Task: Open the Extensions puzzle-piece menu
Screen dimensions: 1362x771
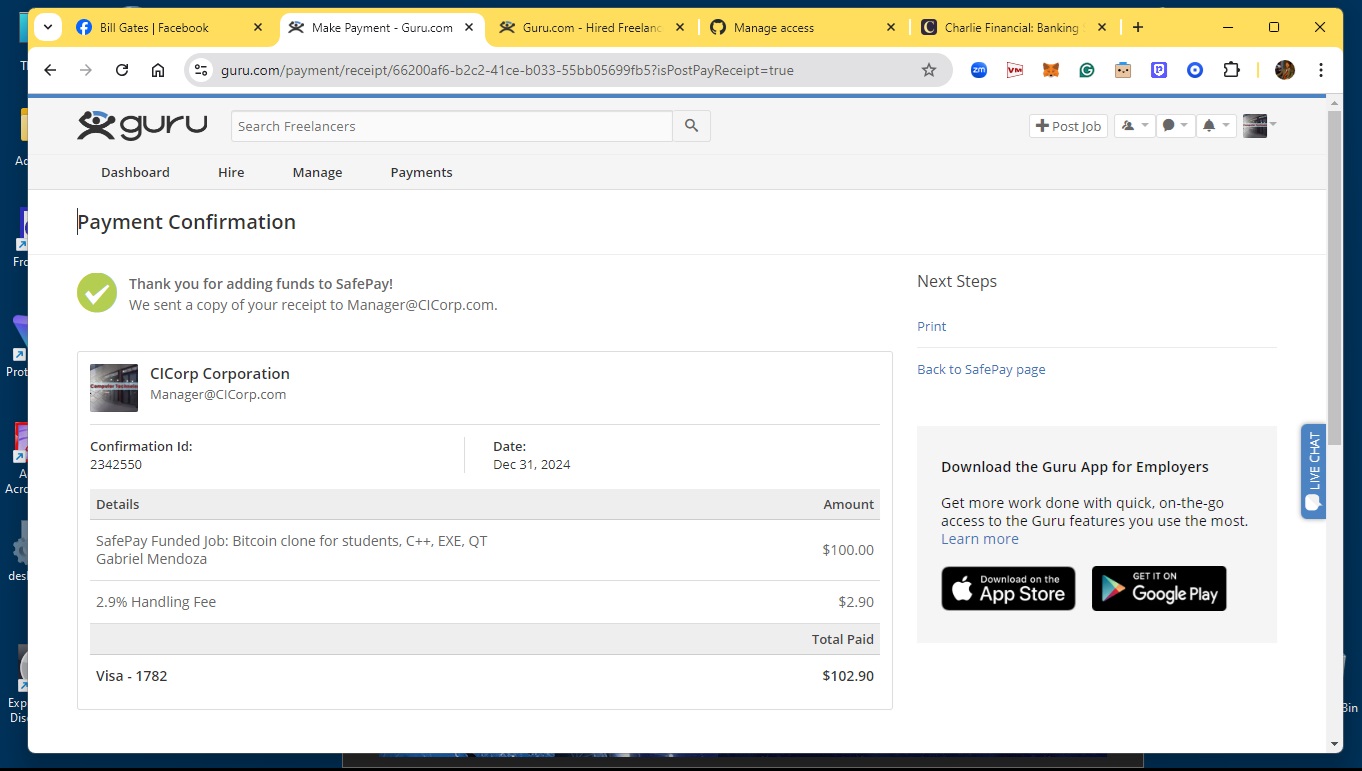Action: click(1232, 70)
